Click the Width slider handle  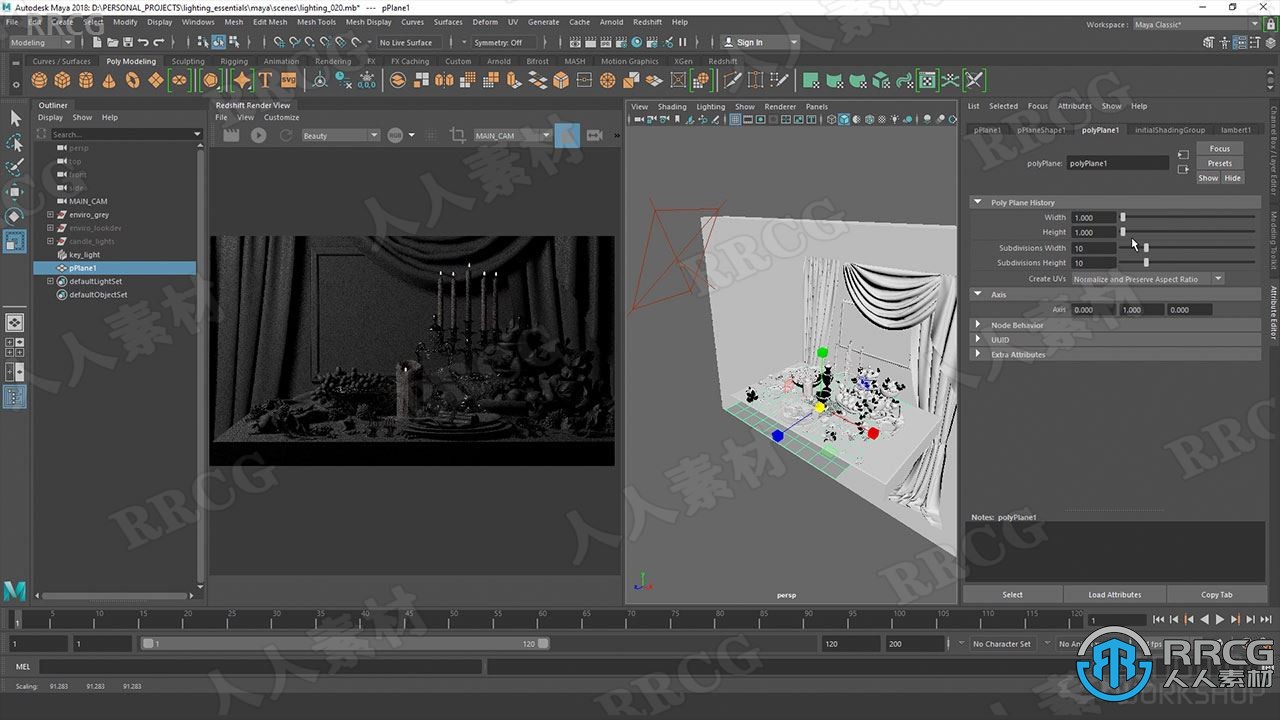(1123, 217)
